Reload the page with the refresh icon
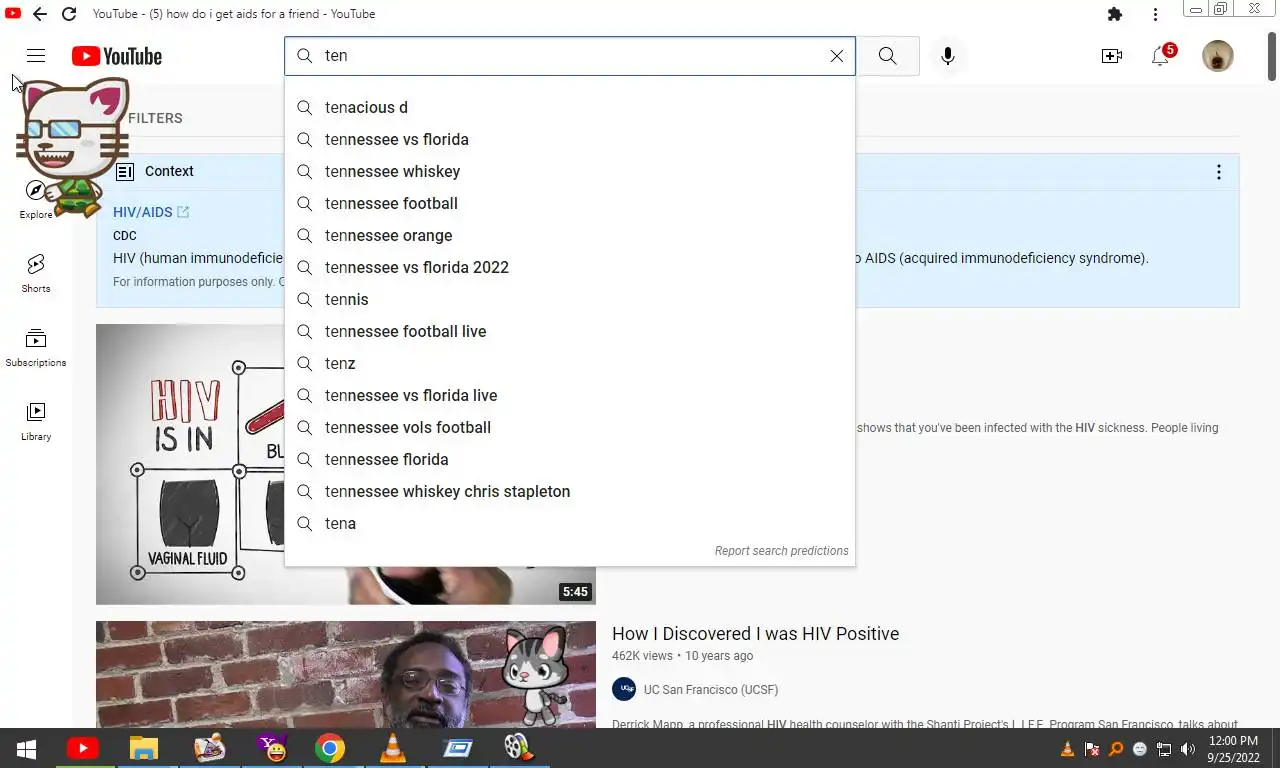The image size is (1280, 768). [69, 14]
